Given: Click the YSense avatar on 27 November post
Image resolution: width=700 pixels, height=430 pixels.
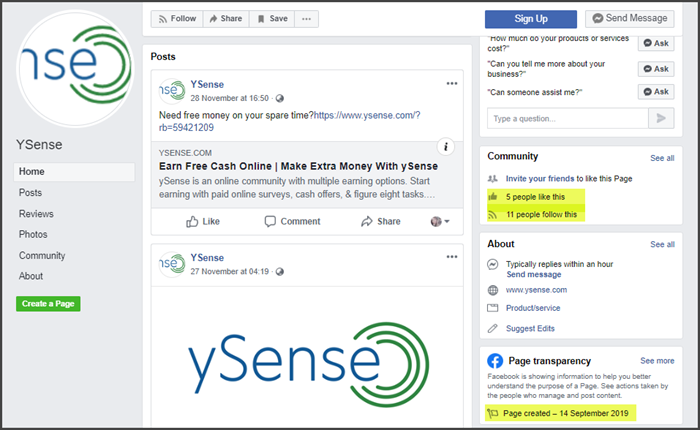Looking at the screenshot, I should 172,264.
